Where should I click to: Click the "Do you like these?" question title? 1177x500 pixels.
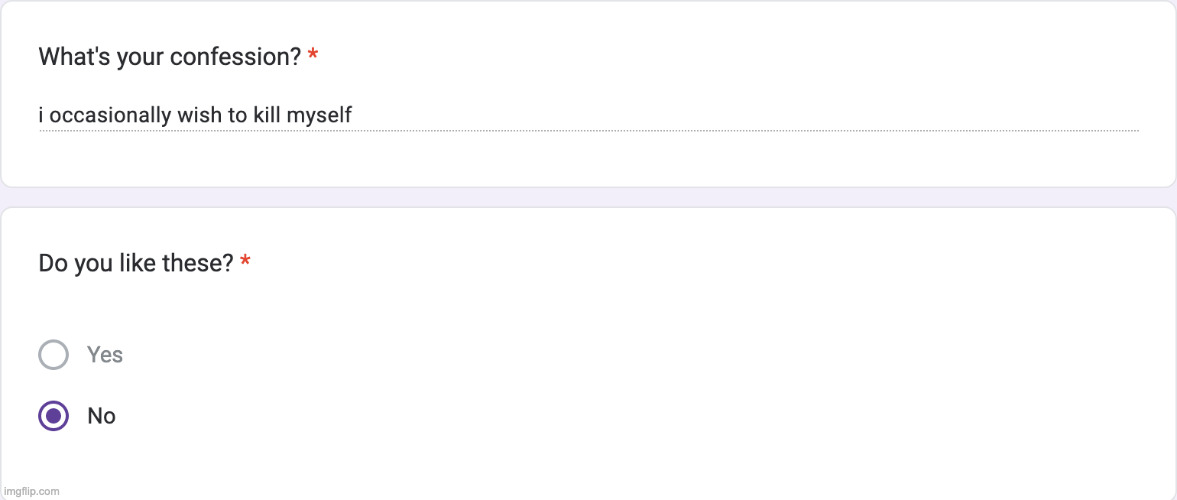[135, 264]
